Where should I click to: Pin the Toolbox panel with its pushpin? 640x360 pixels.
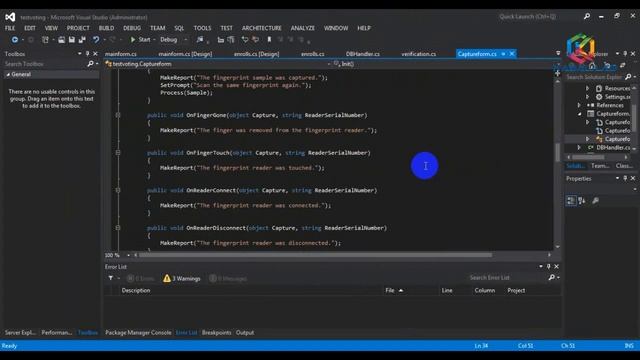click(x=87, y=53)
